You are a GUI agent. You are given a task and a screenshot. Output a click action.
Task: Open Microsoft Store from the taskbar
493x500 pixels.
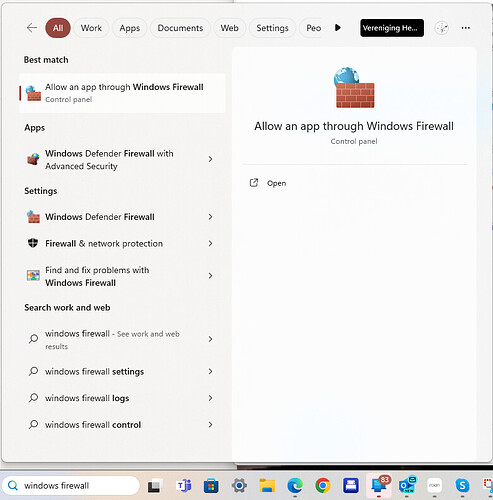211,486
